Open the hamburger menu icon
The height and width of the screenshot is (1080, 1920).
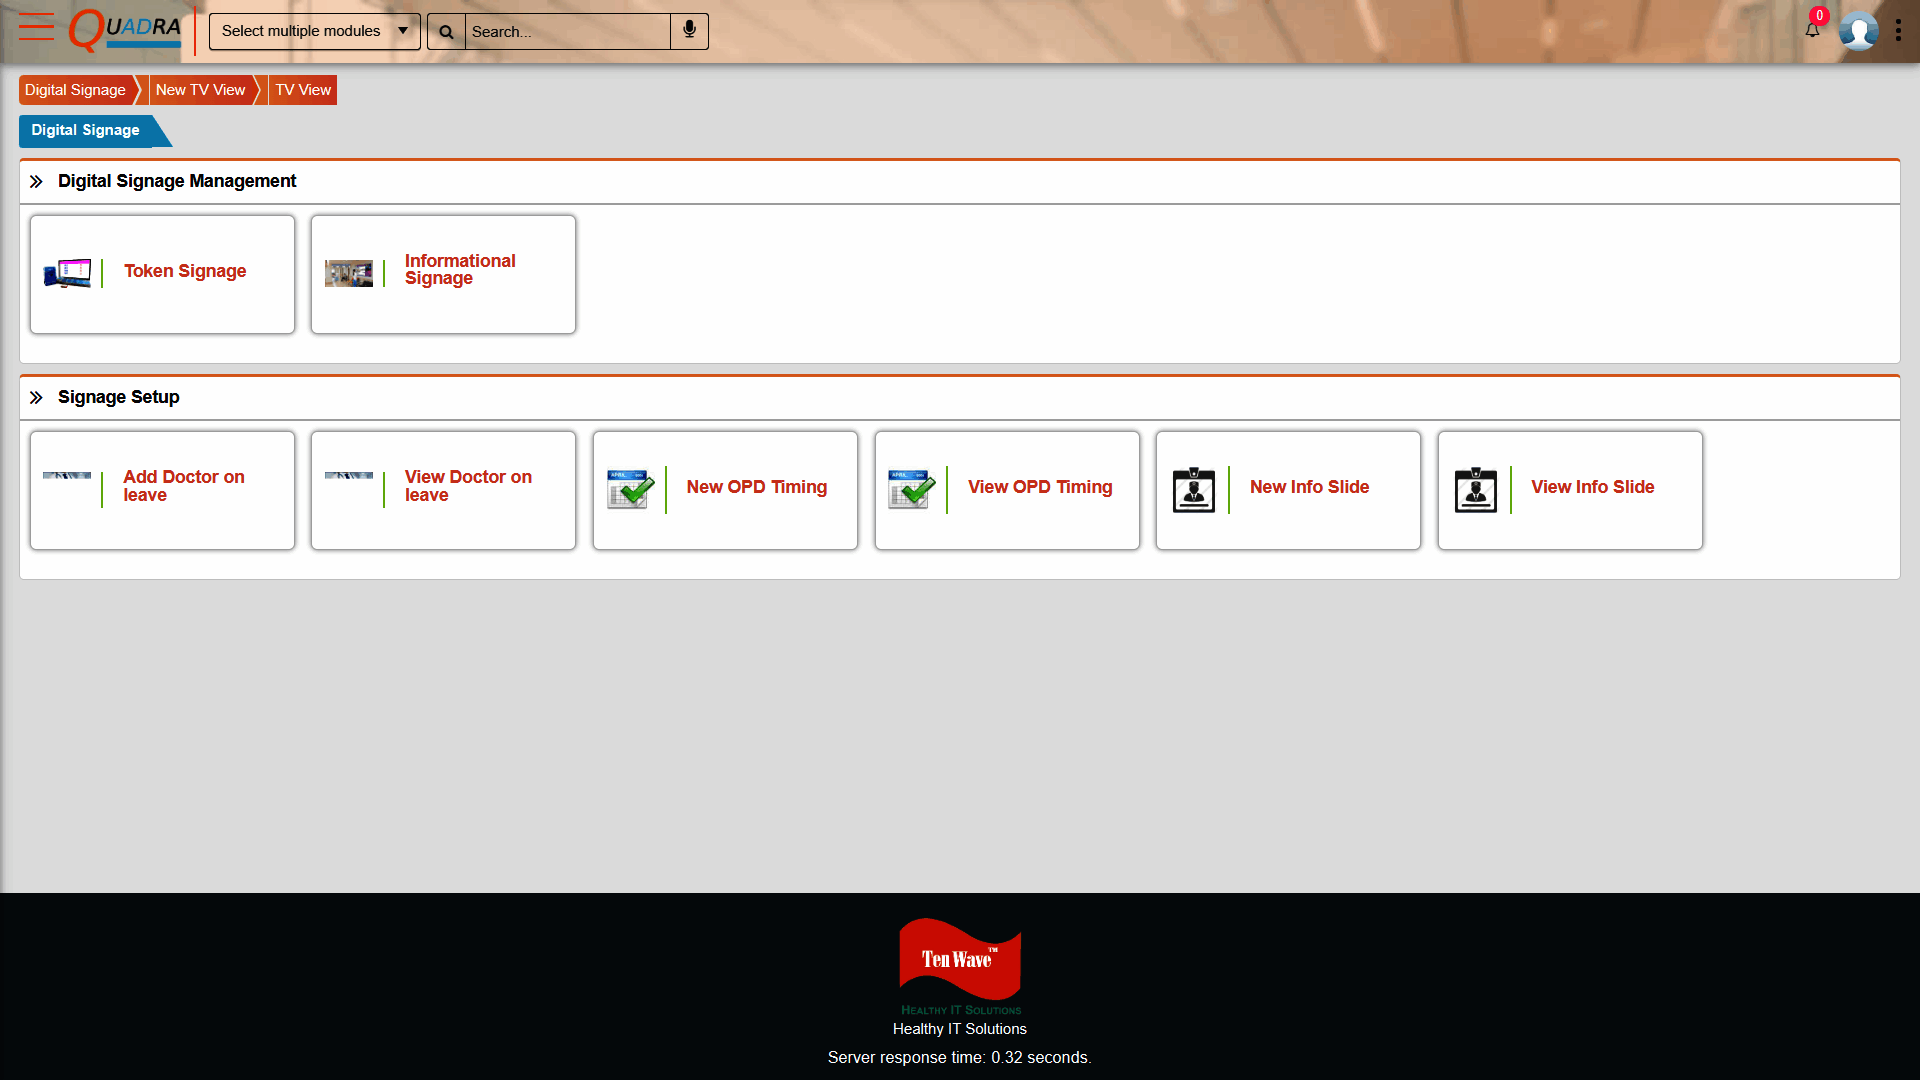36,27
